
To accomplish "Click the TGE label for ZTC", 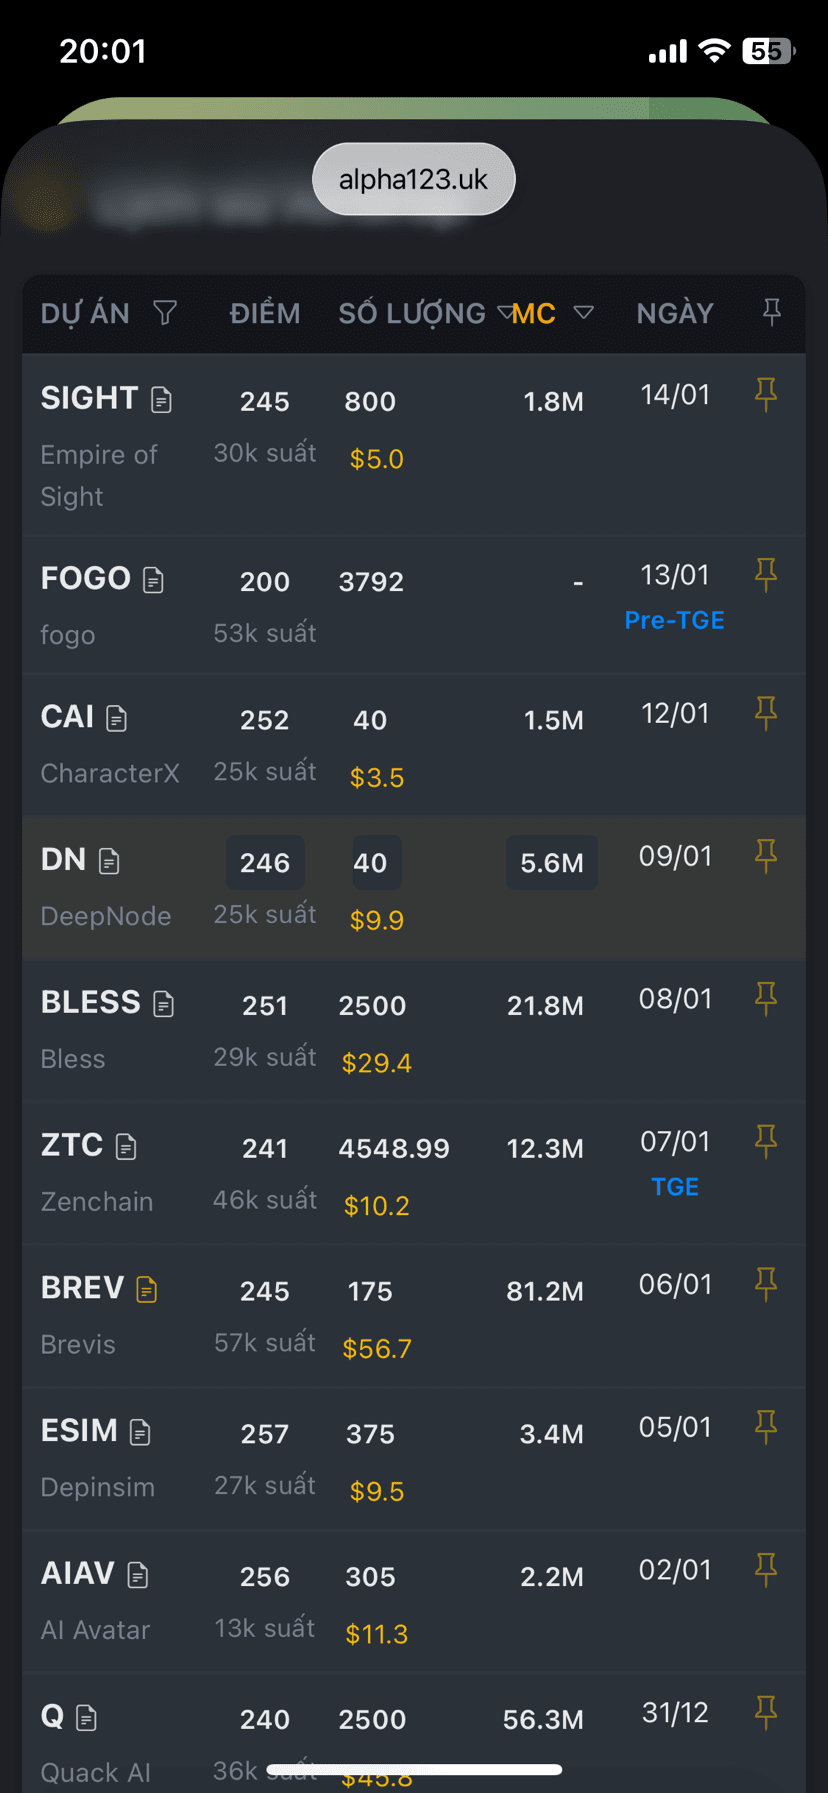I will click(x=675, y=1187).
